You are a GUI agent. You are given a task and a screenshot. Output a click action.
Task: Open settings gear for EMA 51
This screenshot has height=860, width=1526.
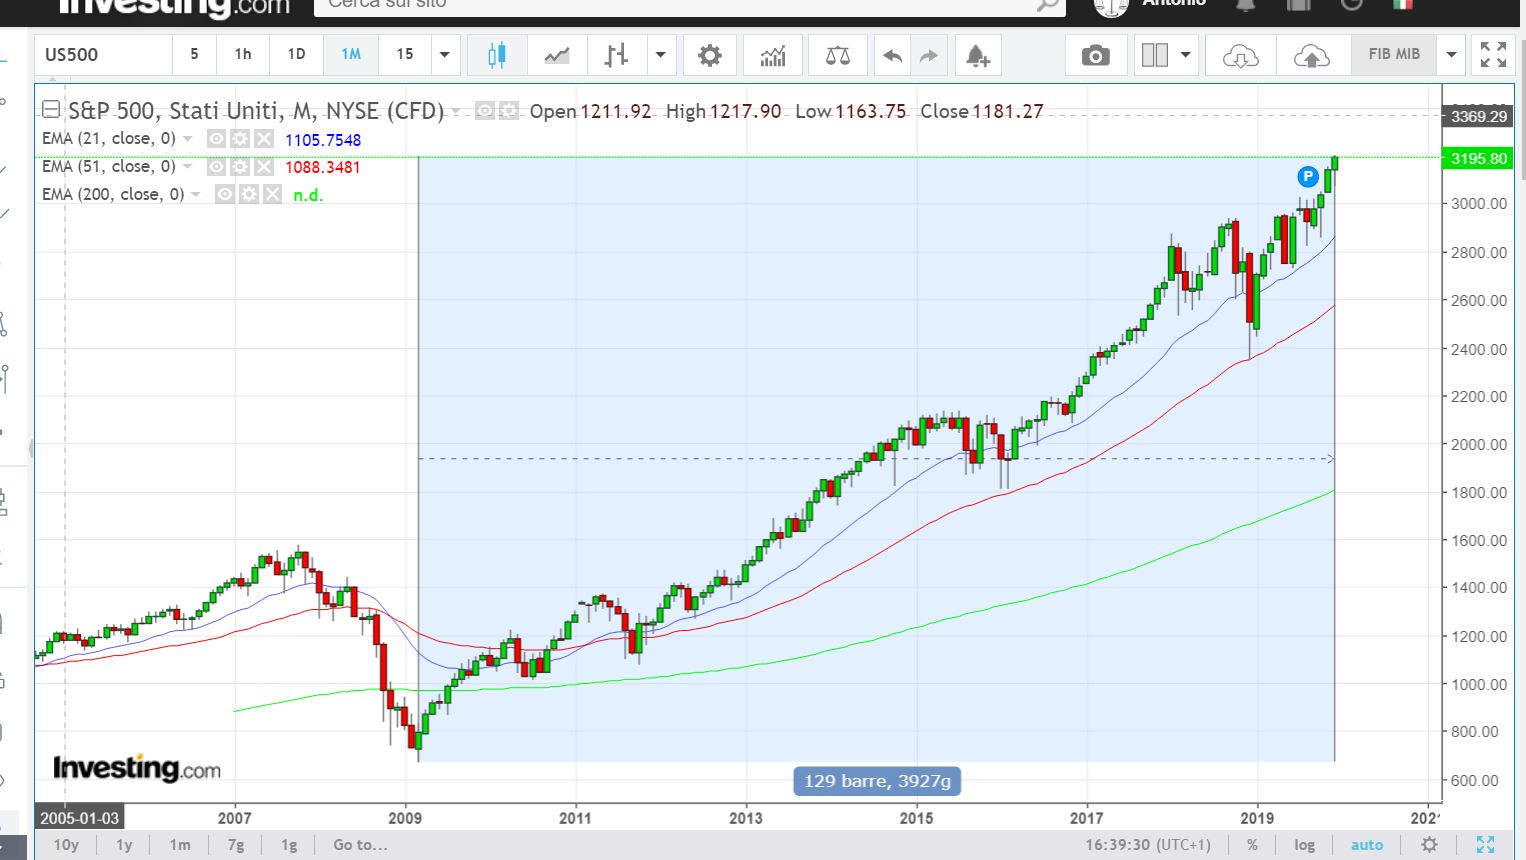[x=240, y=167]
